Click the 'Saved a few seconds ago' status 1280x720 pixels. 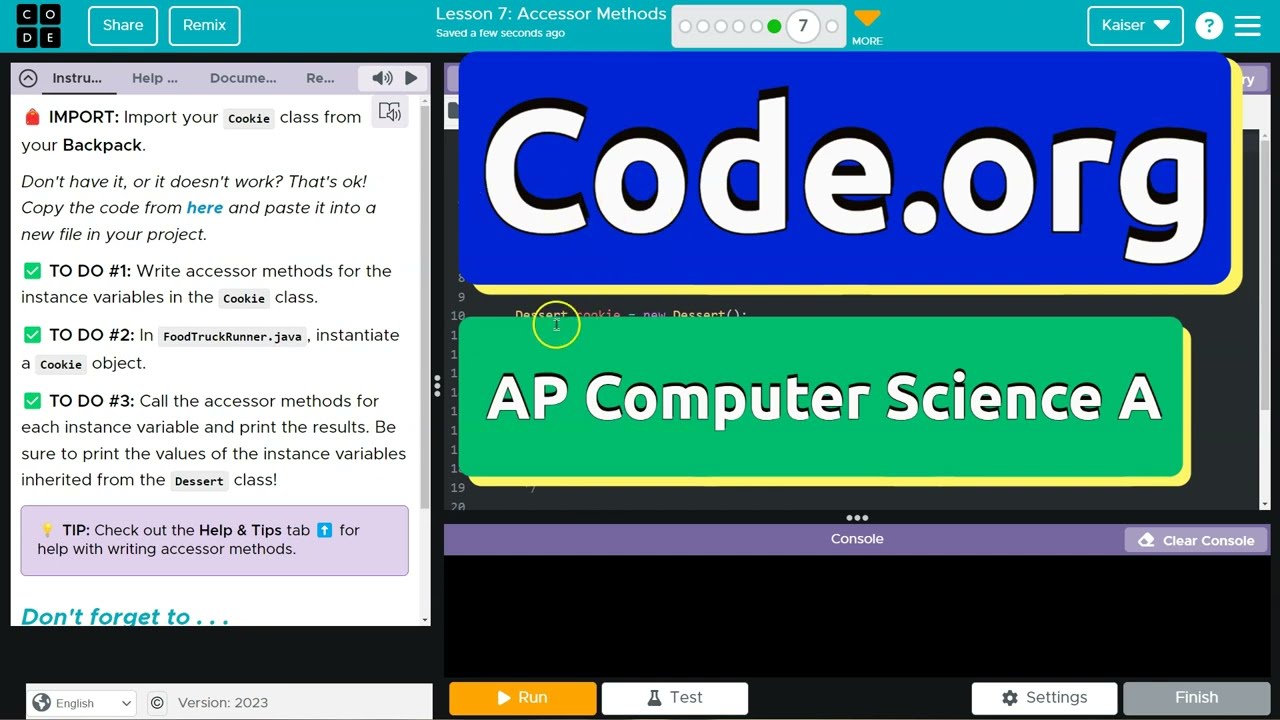coord(500,33)
